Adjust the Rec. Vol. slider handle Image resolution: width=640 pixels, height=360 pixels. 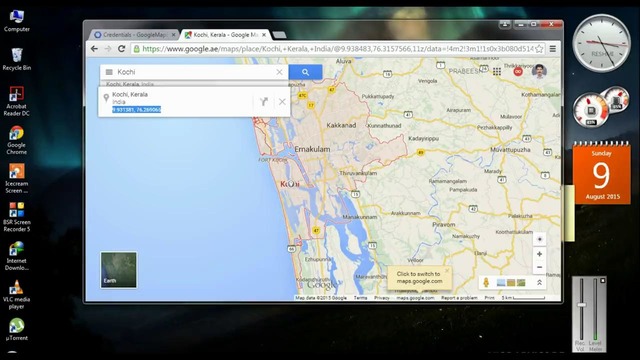[581, 305]
